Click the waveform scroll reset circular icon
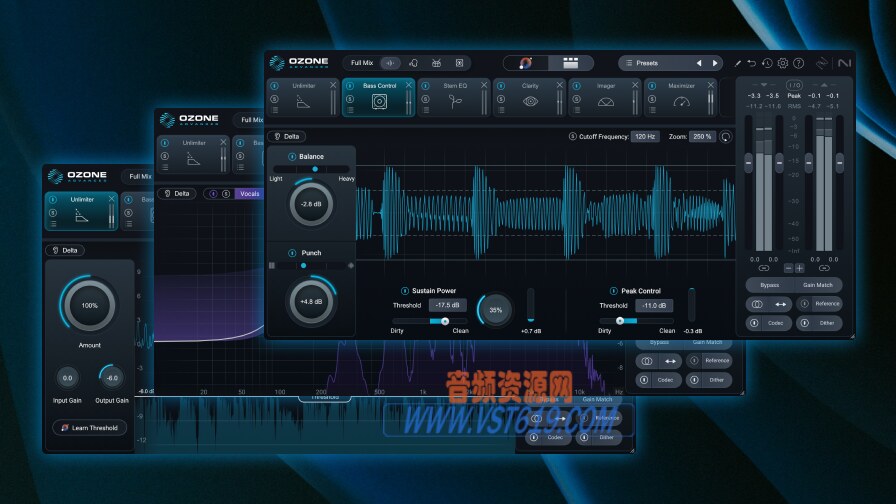This screenshot has height=504, width=896. click(x=726, y=137)
